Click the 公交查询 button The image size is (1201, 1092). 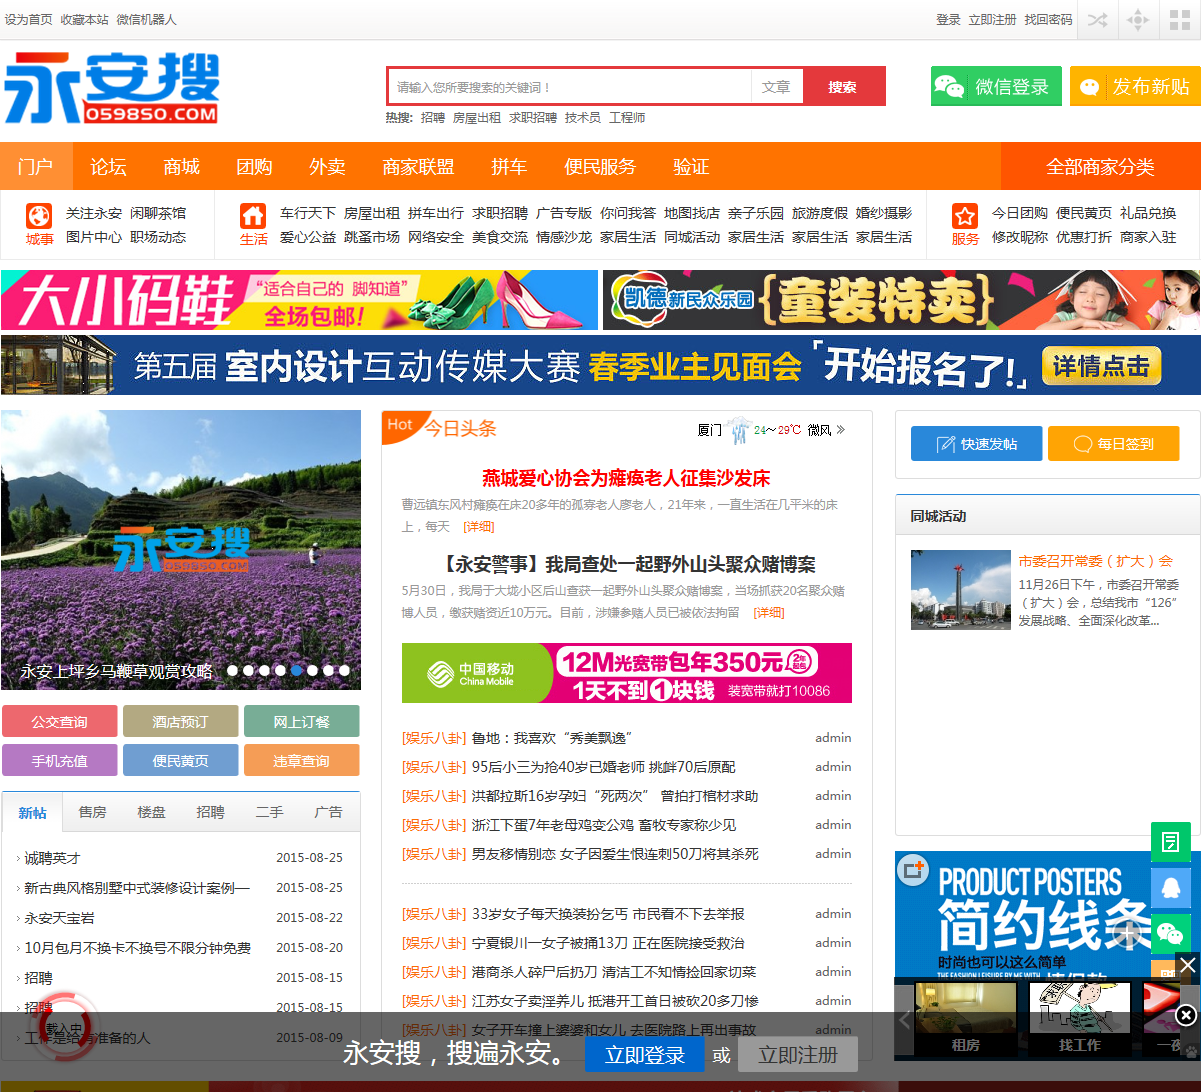tap(60, 721)
